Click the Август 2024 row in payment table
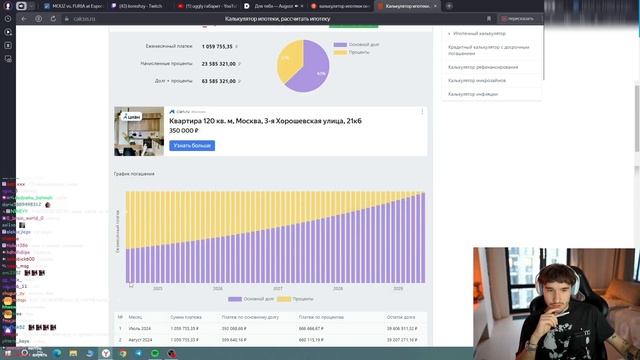 point(271,340)
